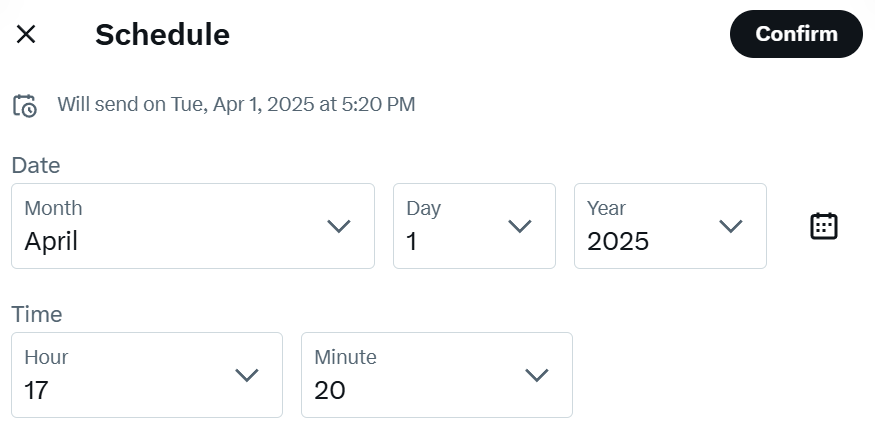Click the chevron arrow in Day field

(520, 226)
